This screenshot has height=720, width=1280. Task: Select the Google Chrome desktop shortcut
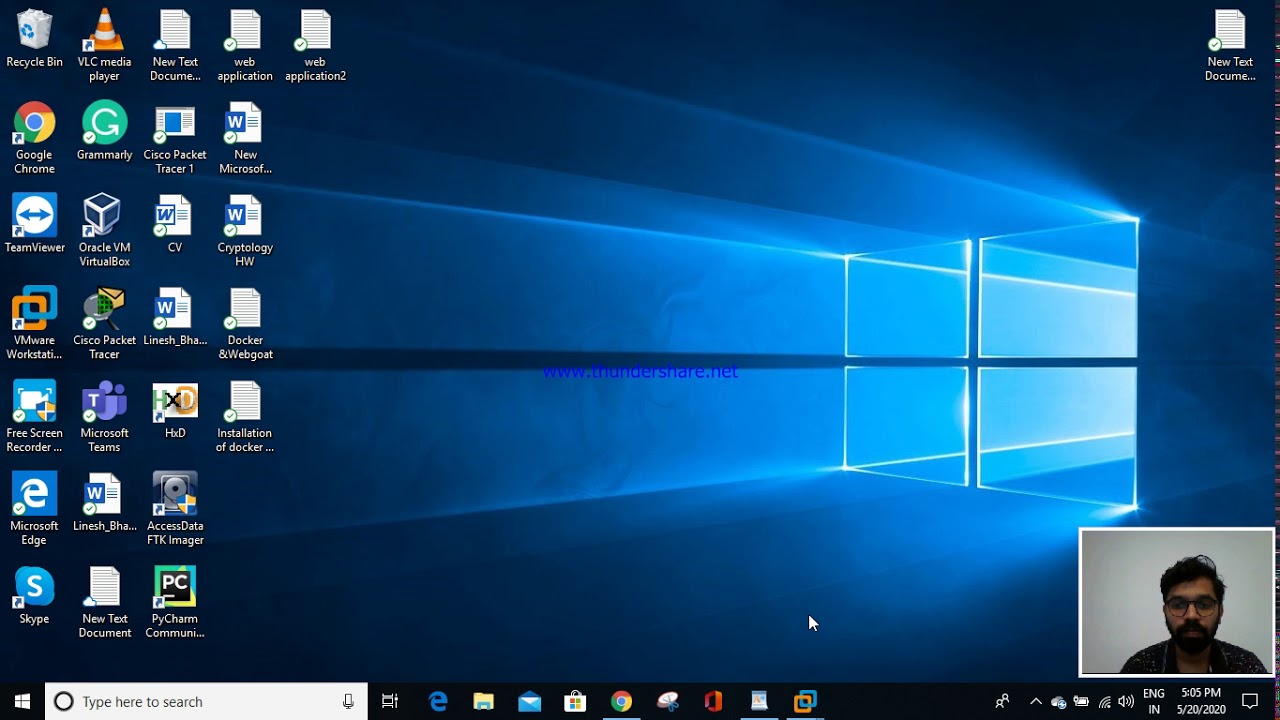[34, 139]
